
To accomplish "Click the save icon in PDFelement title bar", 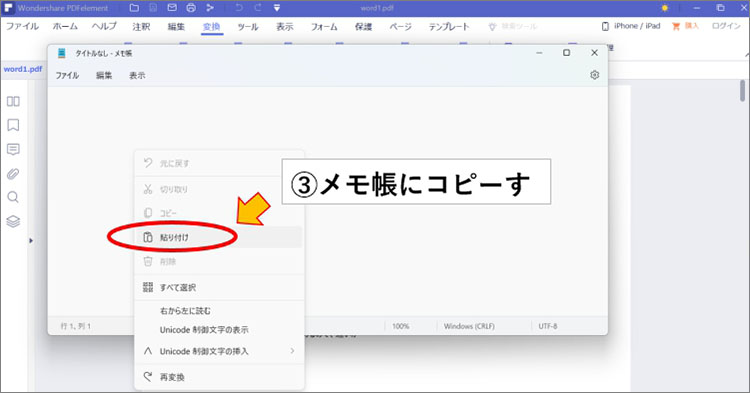I will [x=153, y=8].
